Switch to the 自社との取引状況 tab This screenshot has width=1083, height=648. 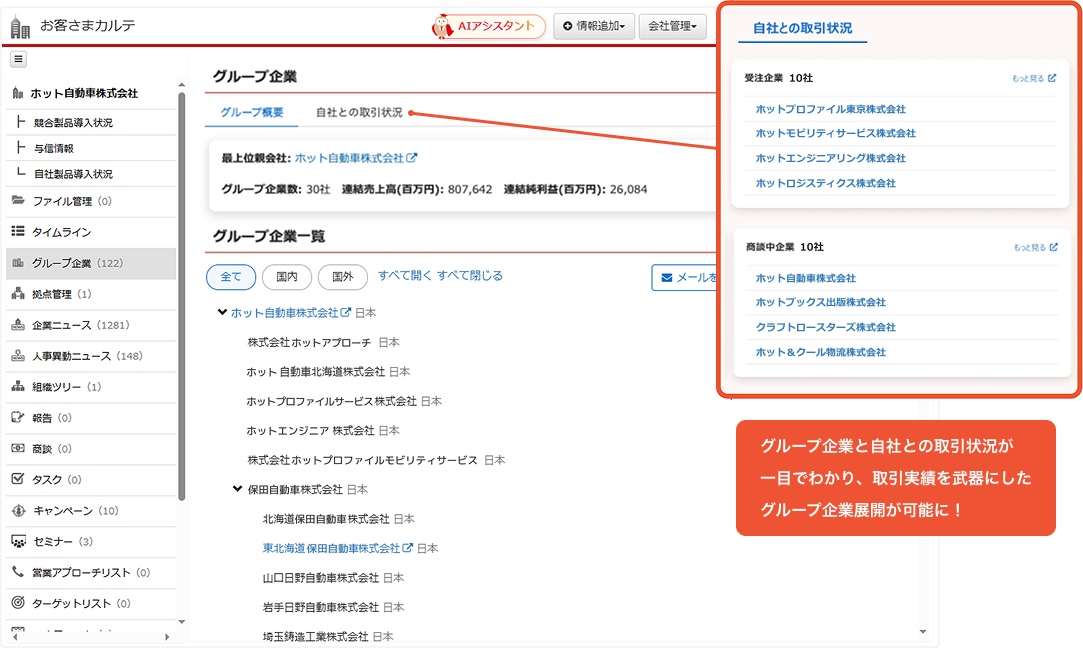click(359, 113)
